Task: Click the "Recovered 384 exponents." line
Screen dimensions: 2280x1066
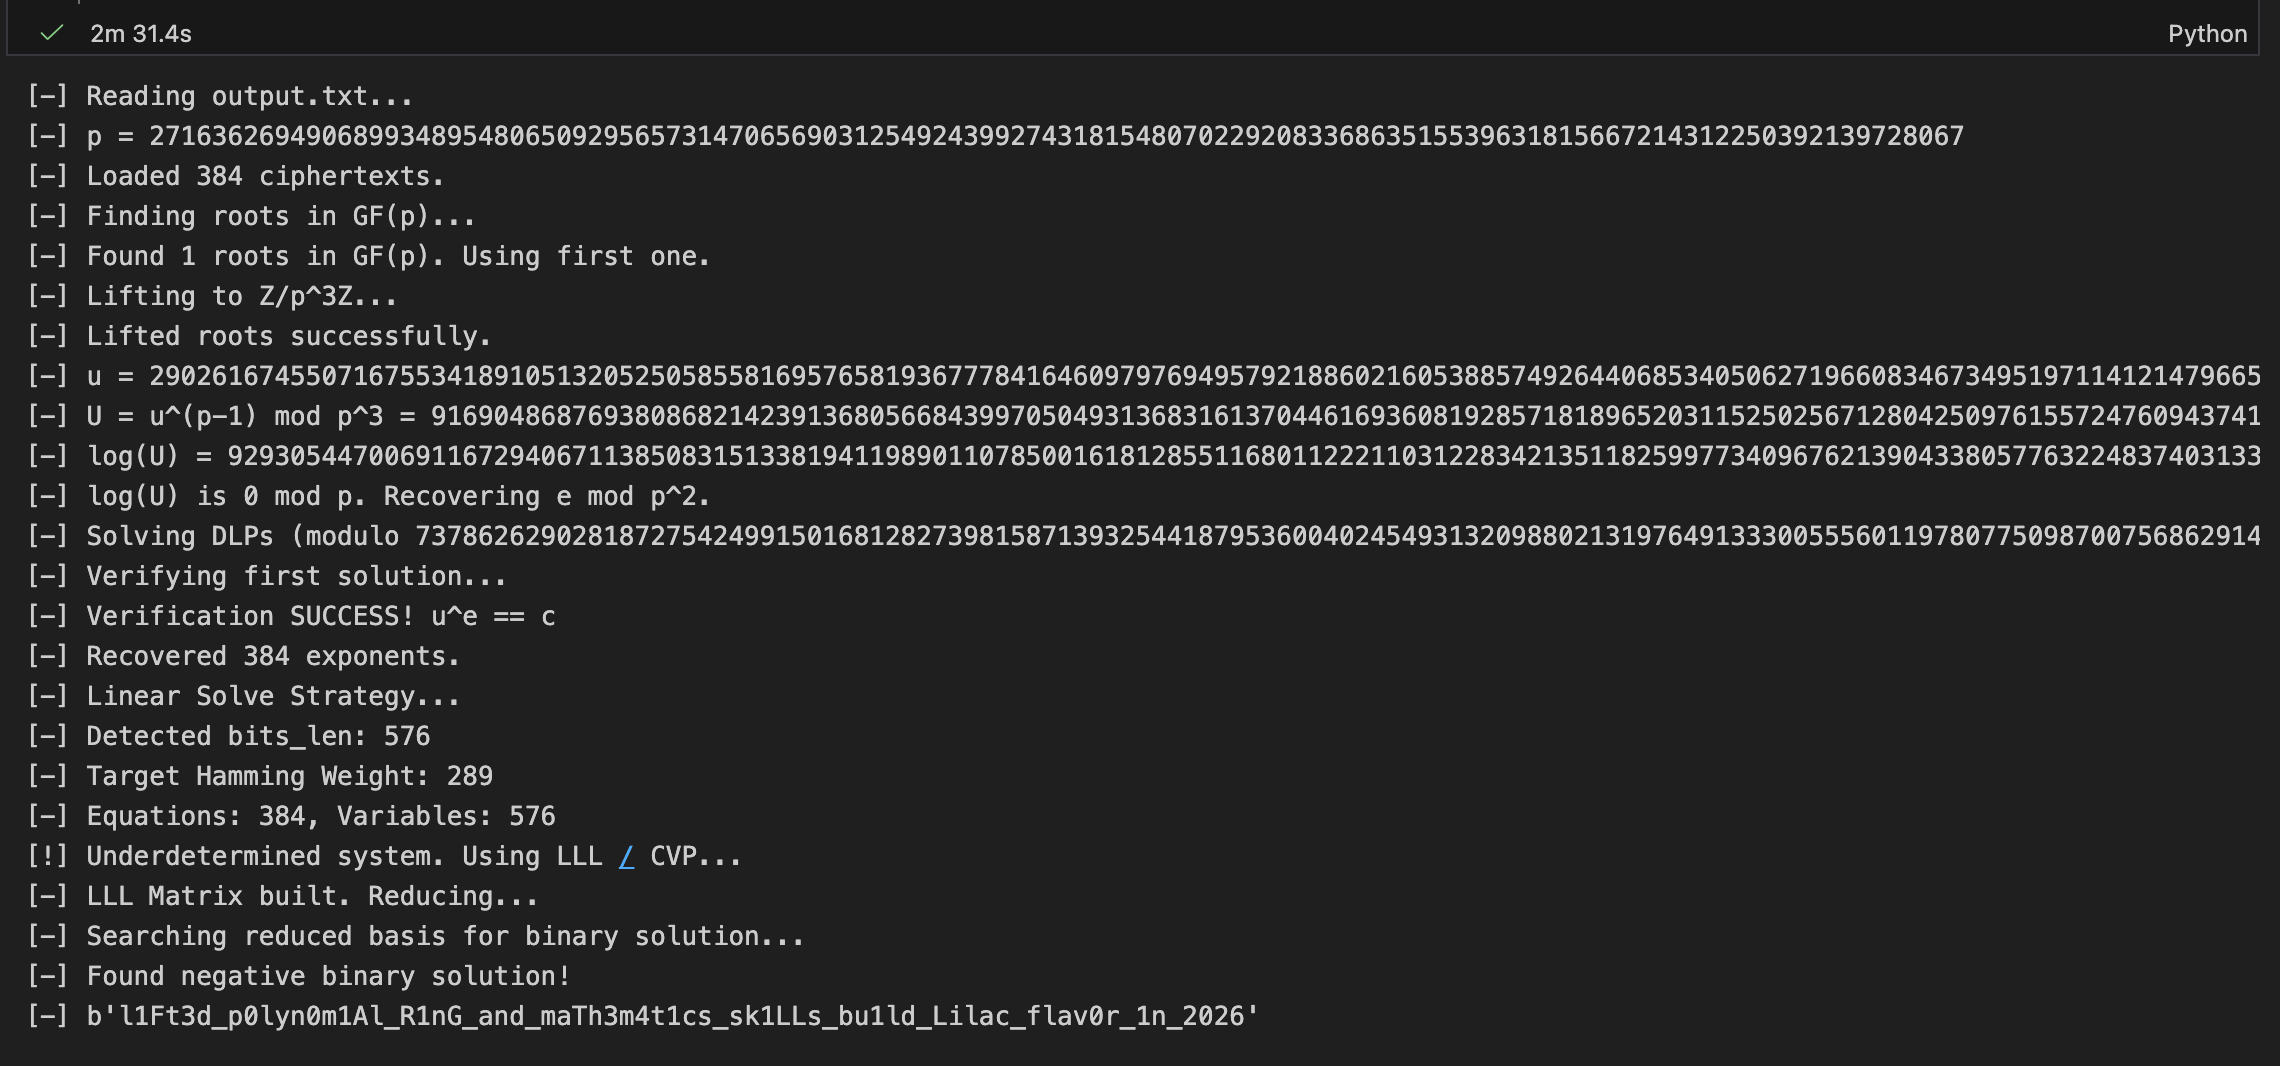Action: click(272, 657)
